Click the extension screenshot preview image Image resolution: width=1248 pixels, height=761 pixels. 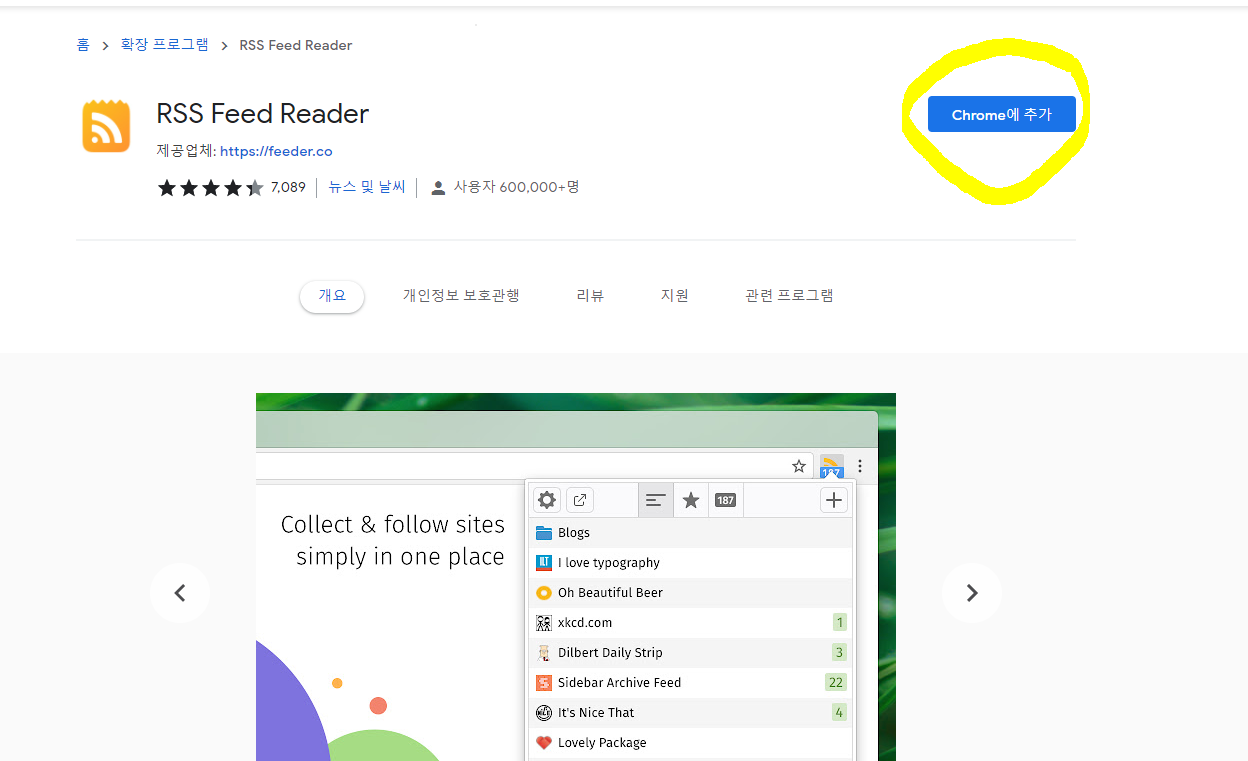click(576, 577)
